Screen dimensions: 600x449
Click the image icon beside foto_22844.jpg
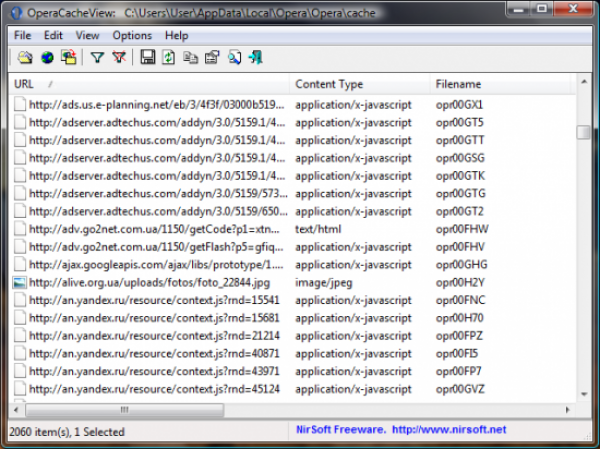tap(20, 282)
